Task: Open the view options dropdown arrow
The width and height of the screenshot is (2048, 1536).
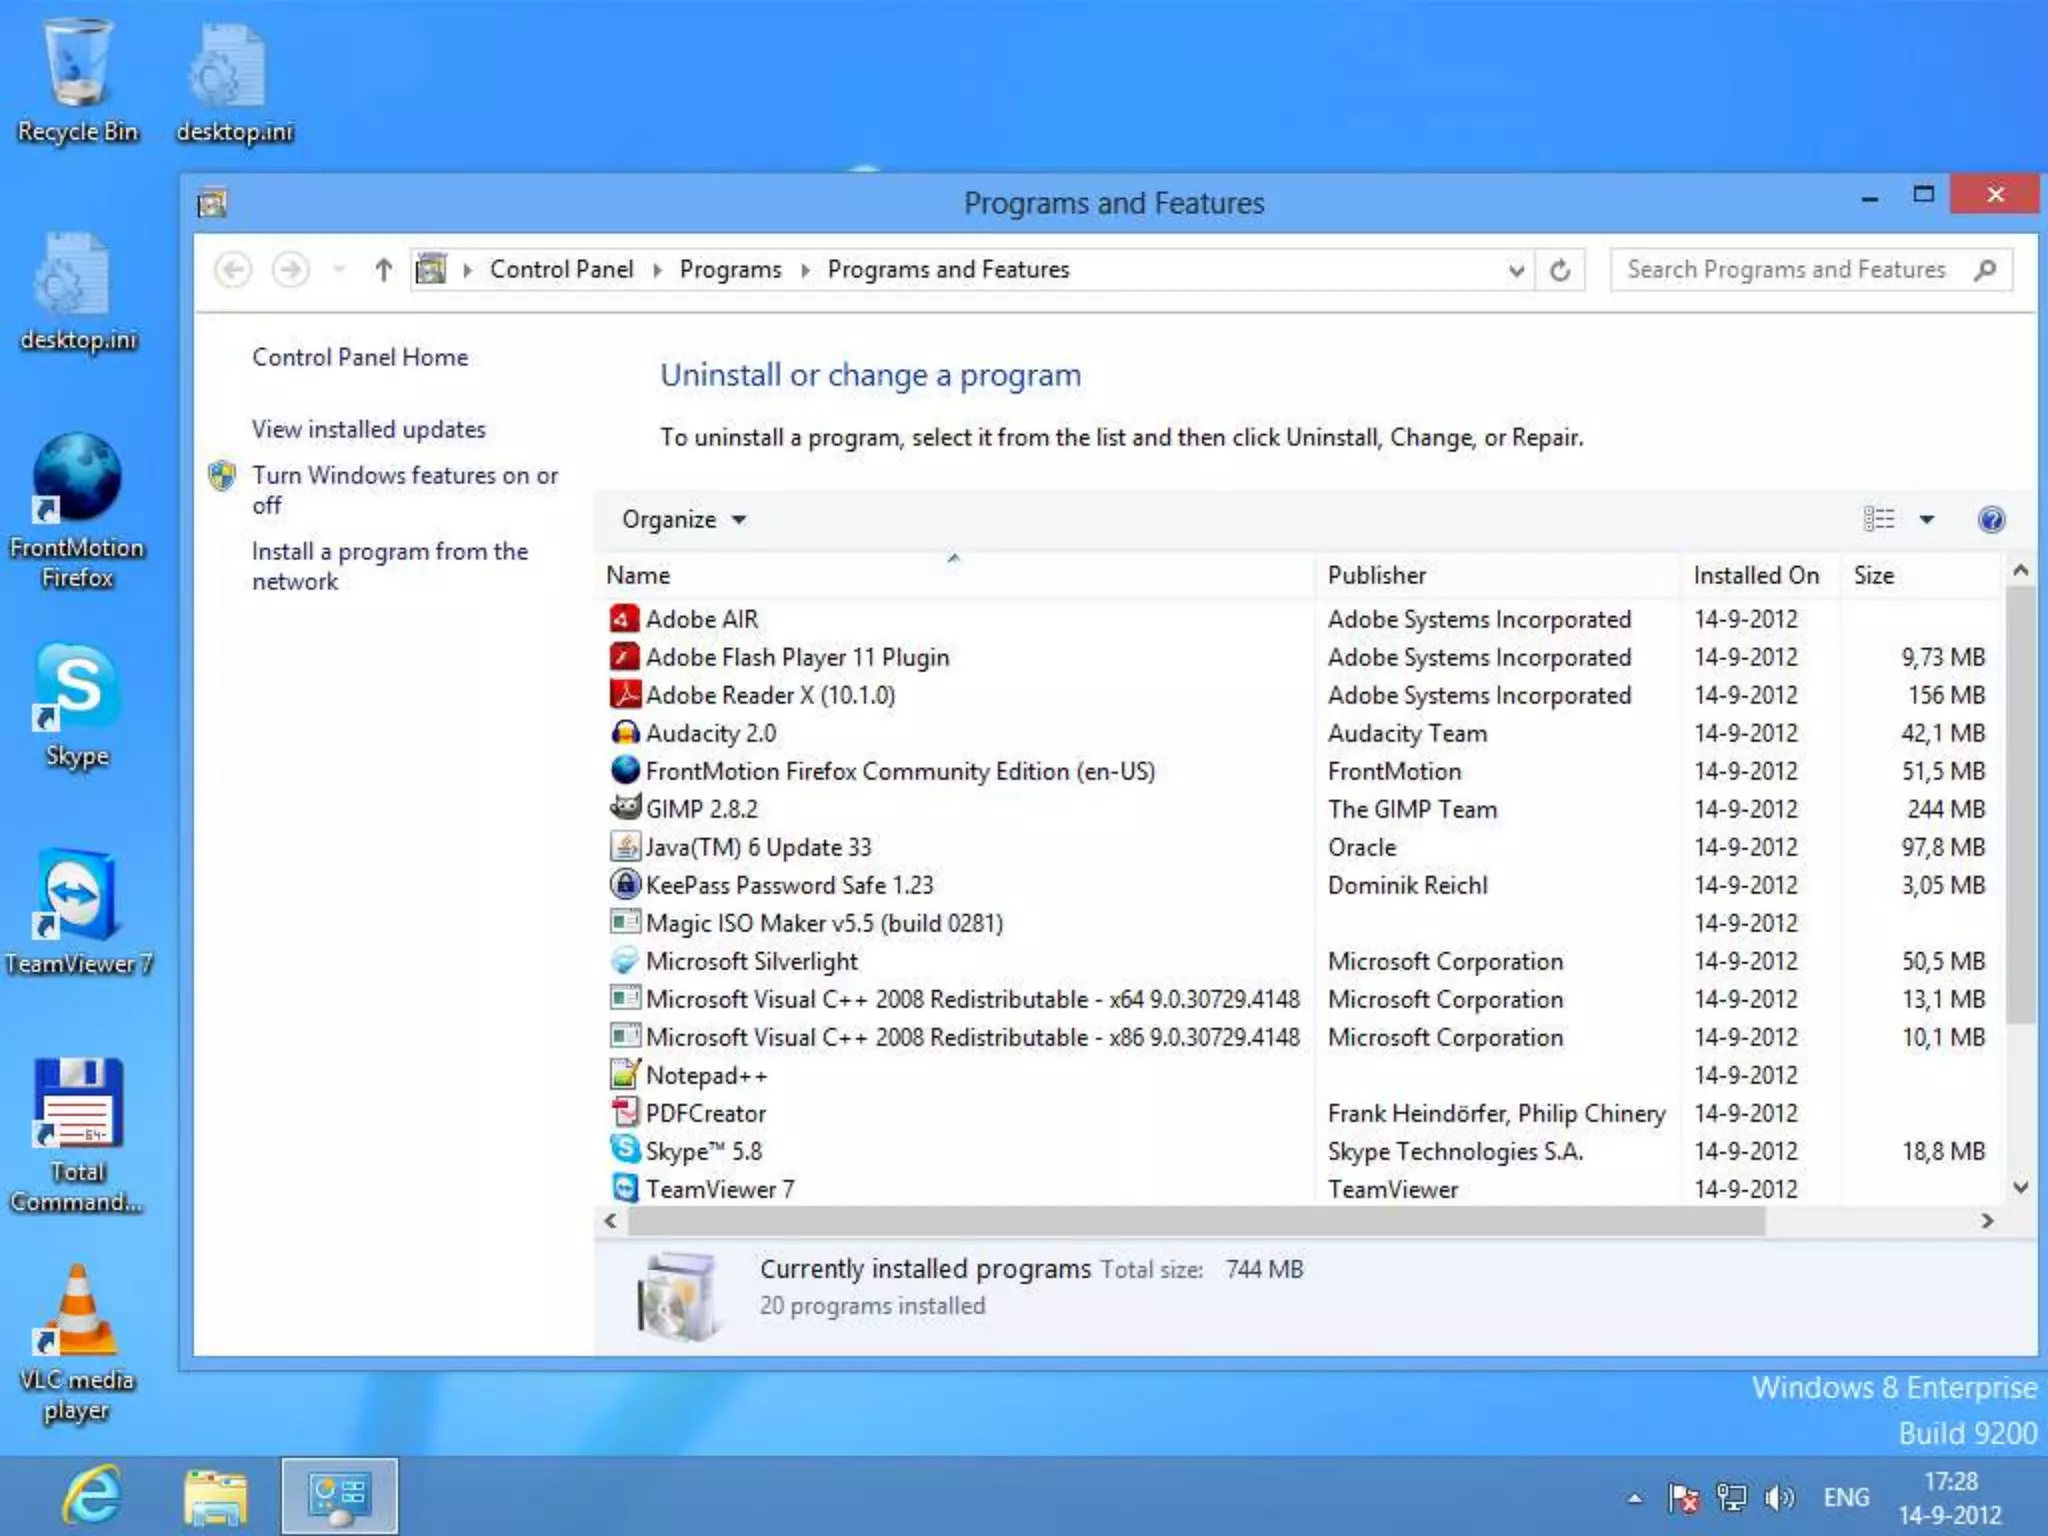Action: pyautogui.click(x=1927, y=520)
